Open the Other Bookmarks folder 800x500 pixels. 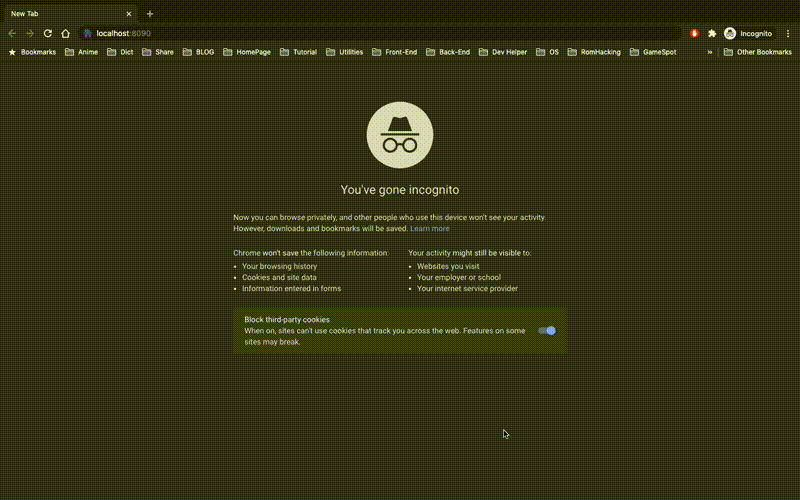coord(758,52)
